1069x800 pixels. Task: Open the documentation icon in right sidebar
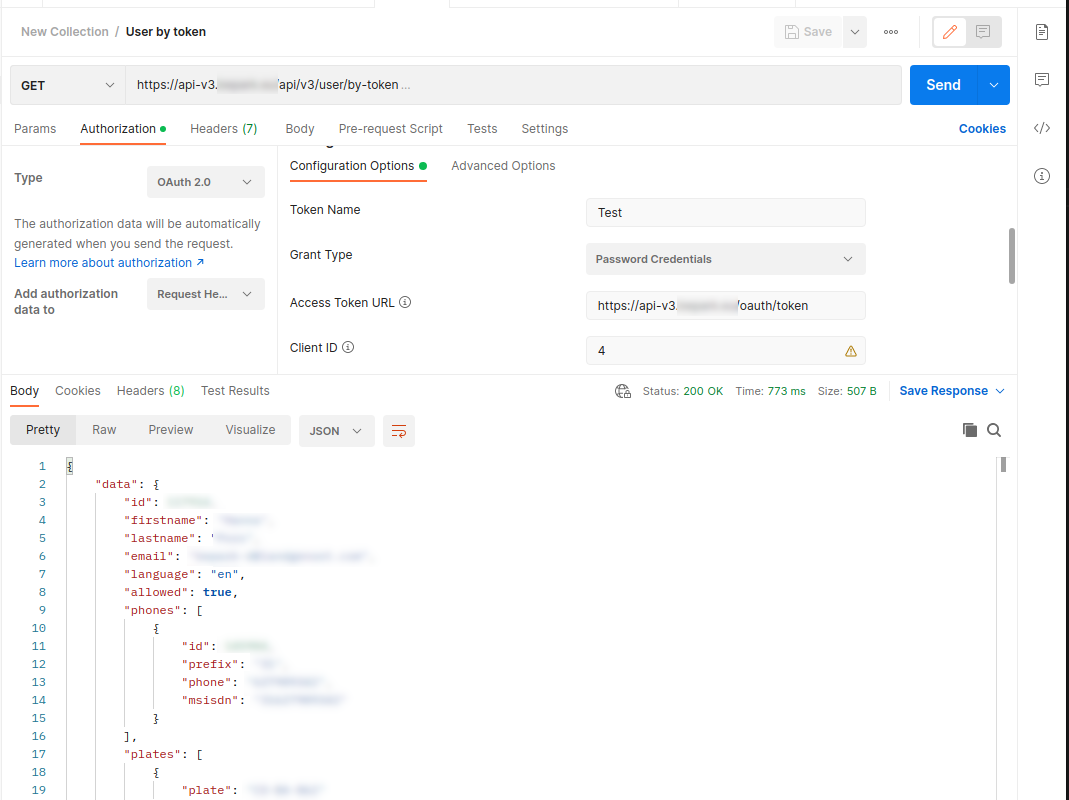point(1042,32)
